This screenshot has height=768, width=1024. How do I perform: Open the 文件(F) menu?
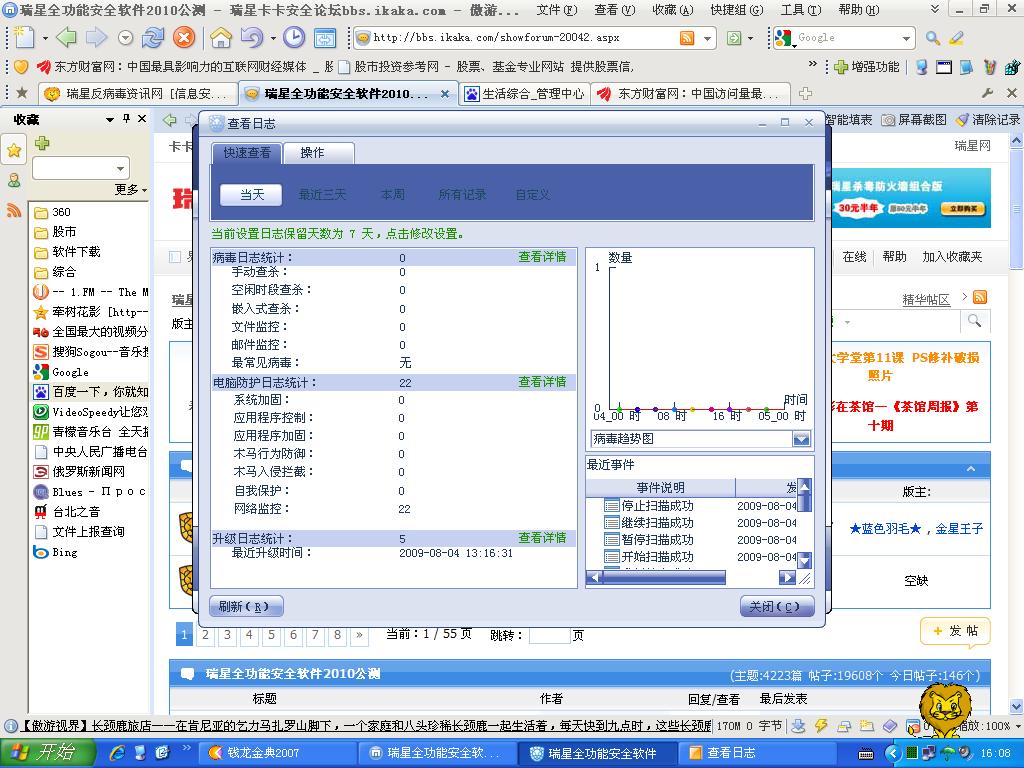558,10
